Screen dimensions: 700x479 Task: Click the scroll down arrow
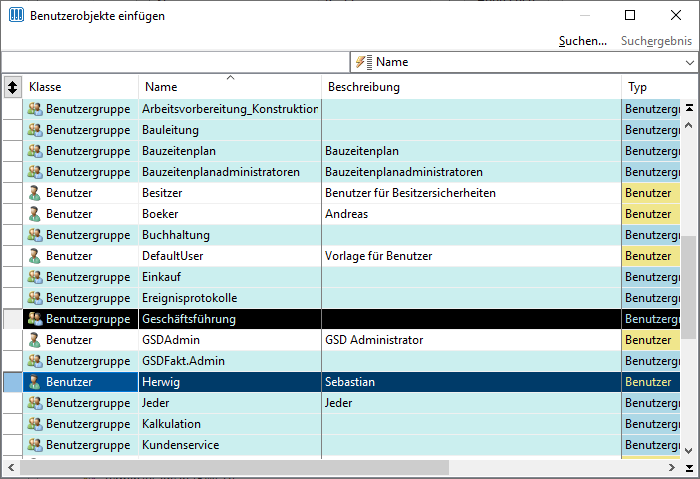click(x=690, y=450)
